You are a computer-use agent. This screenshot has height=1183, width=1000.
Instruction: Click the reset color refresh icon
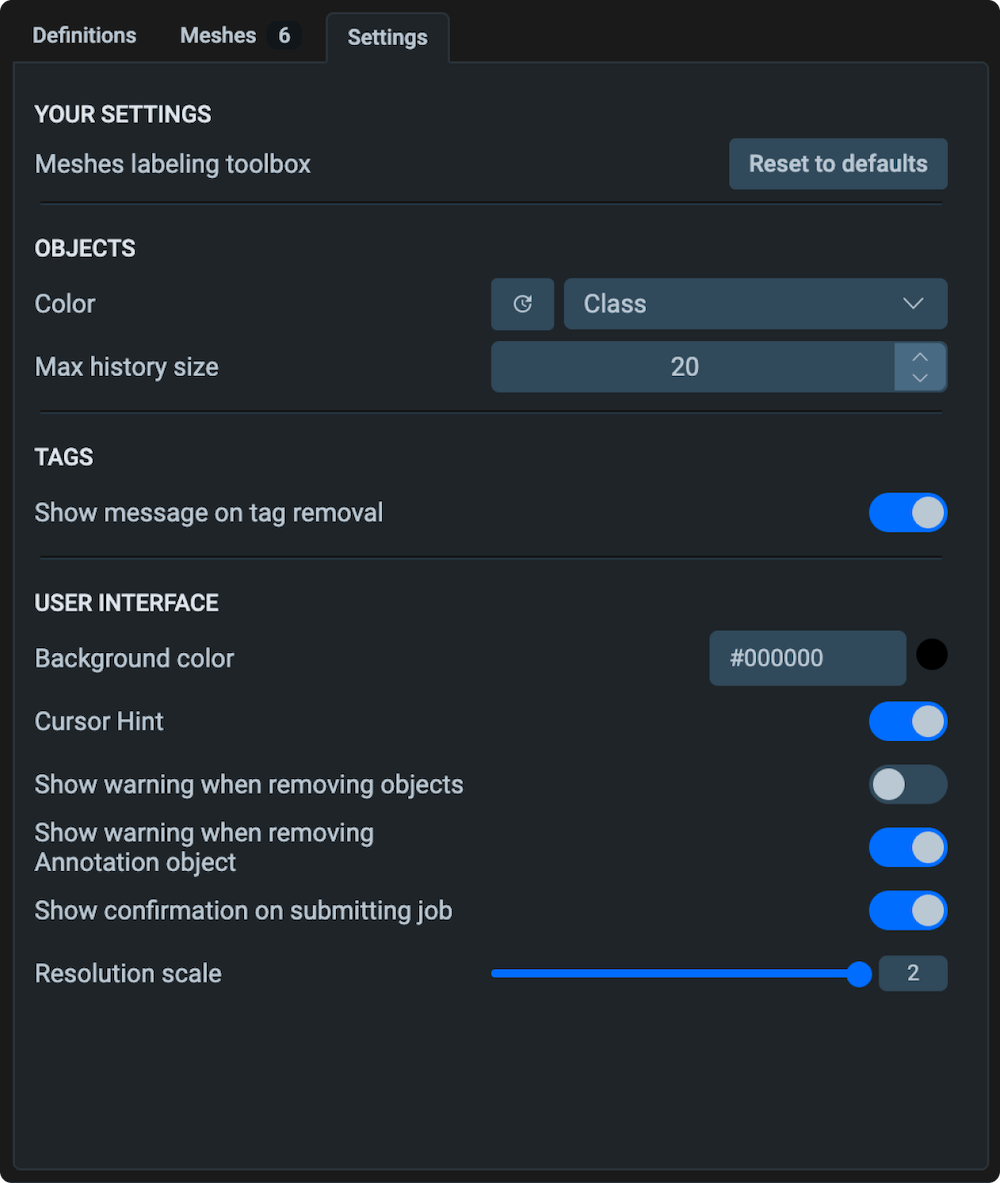(522, 304)
